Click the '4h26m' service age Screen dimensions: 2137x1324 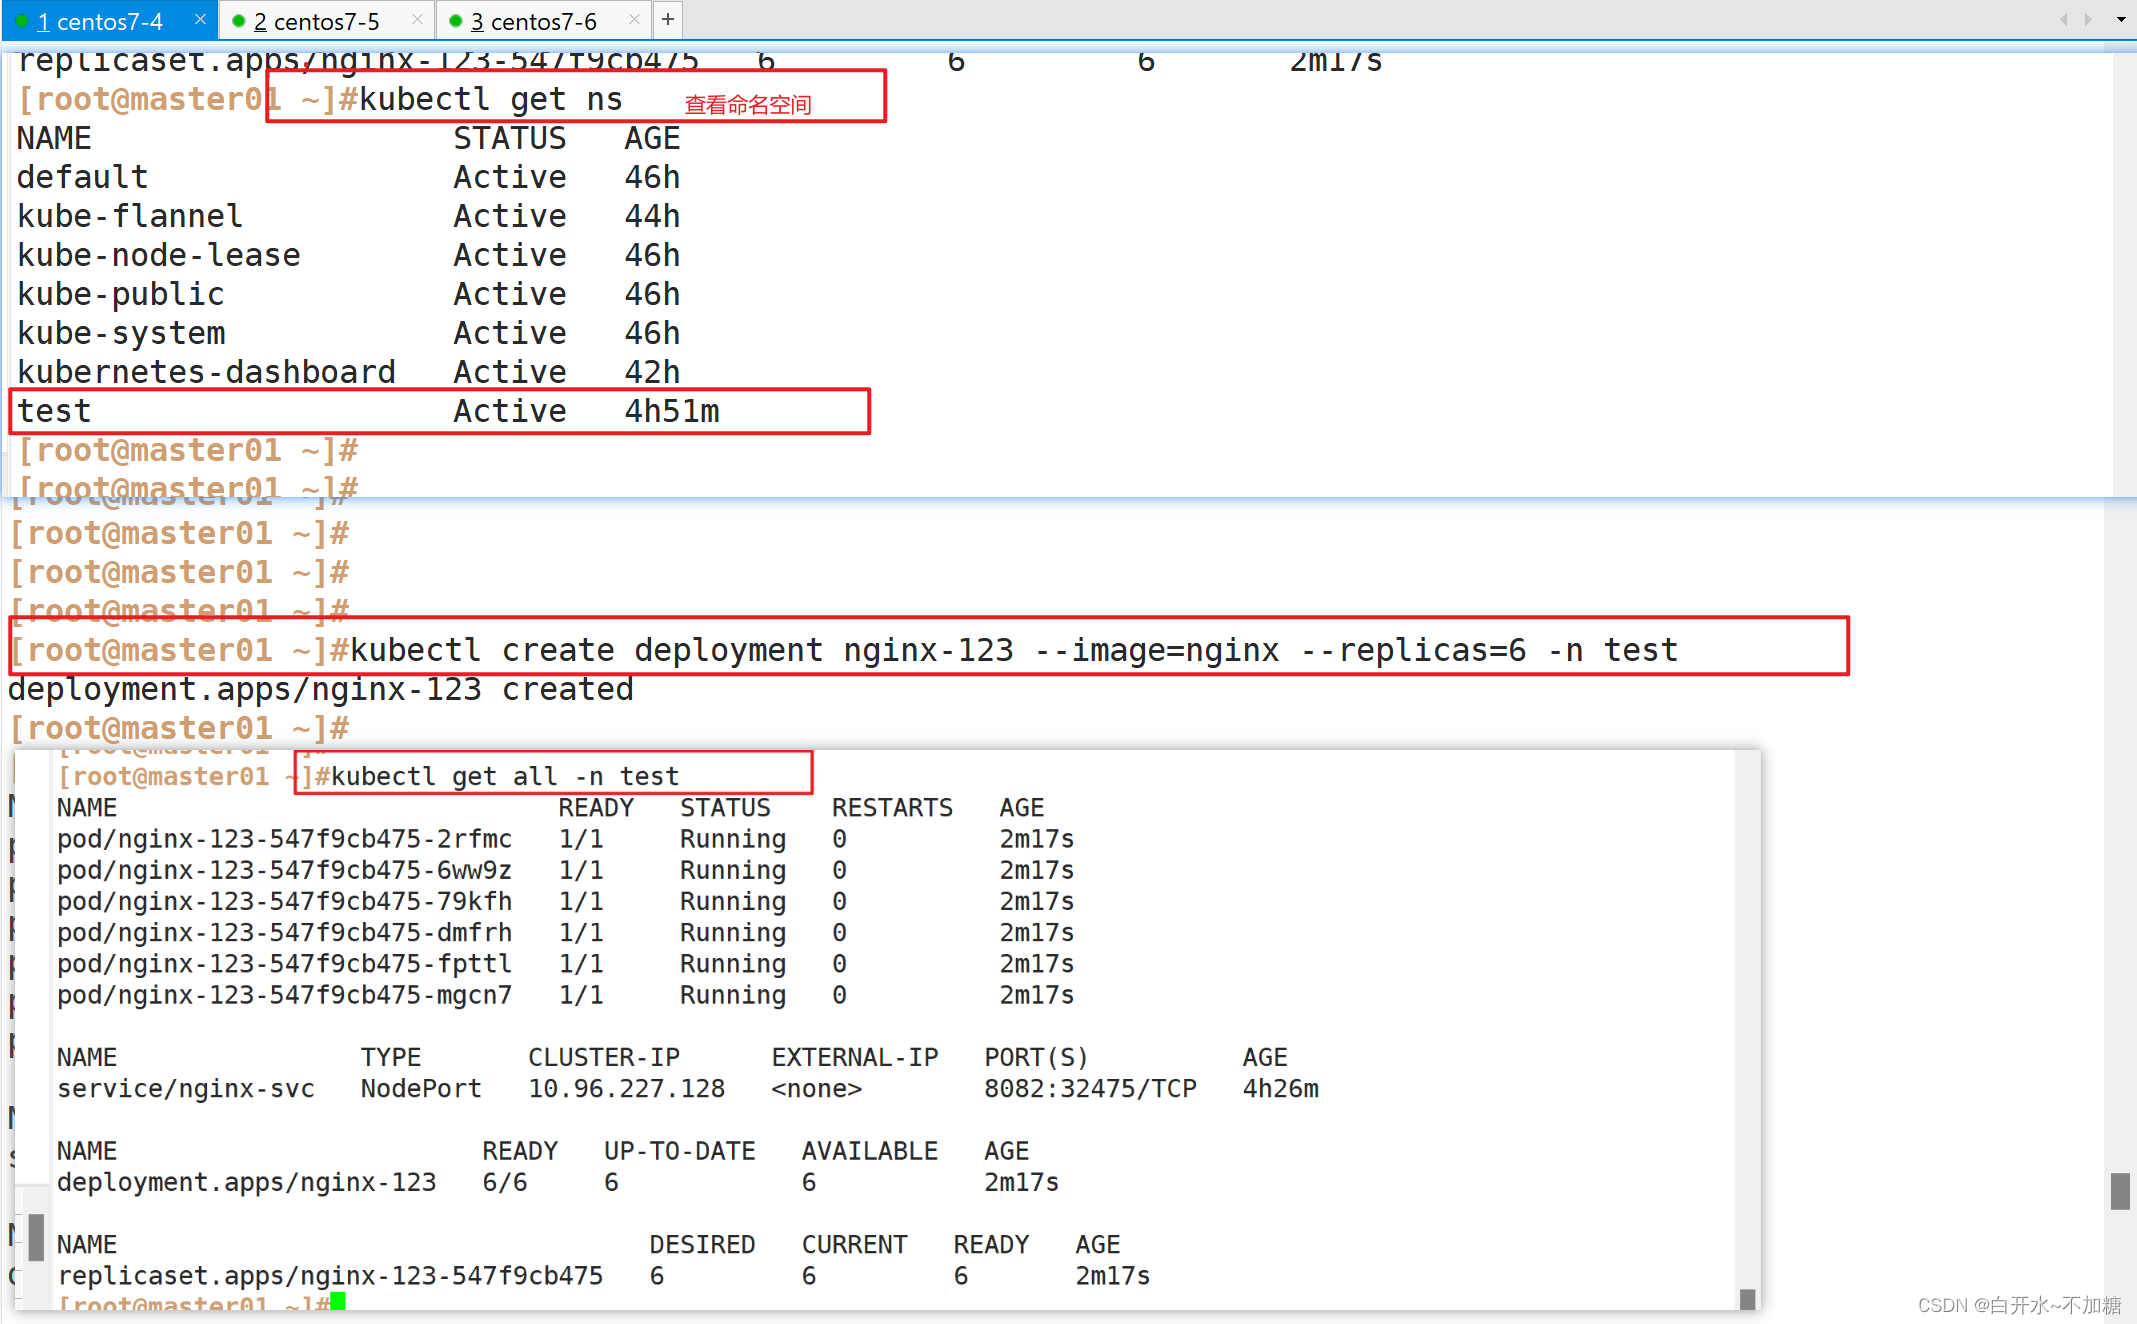pyautogui.click(x=1281, y=1089)
